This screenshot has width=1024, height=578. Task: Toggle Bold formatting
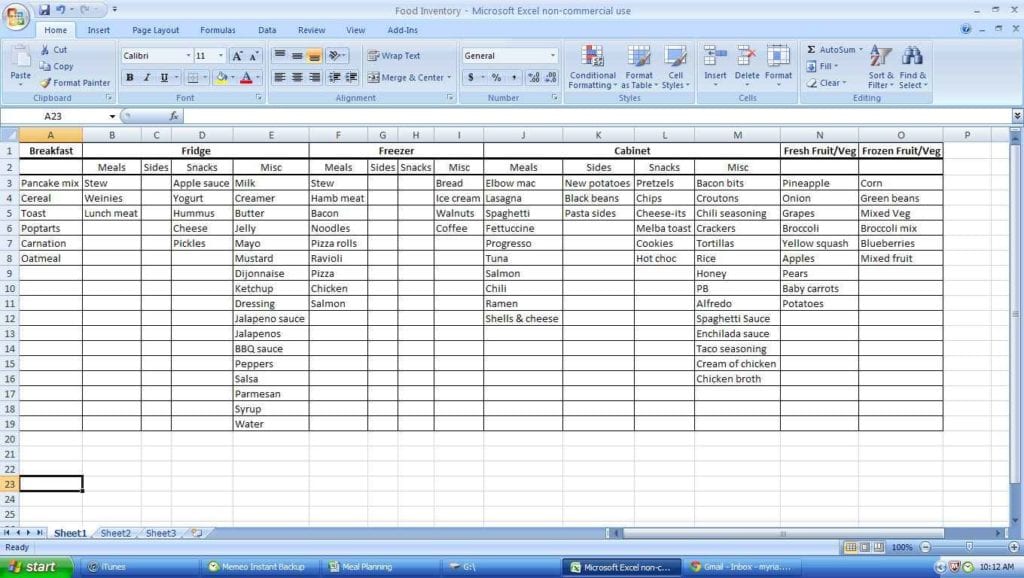pyautogui.click(x=130, y=77)
